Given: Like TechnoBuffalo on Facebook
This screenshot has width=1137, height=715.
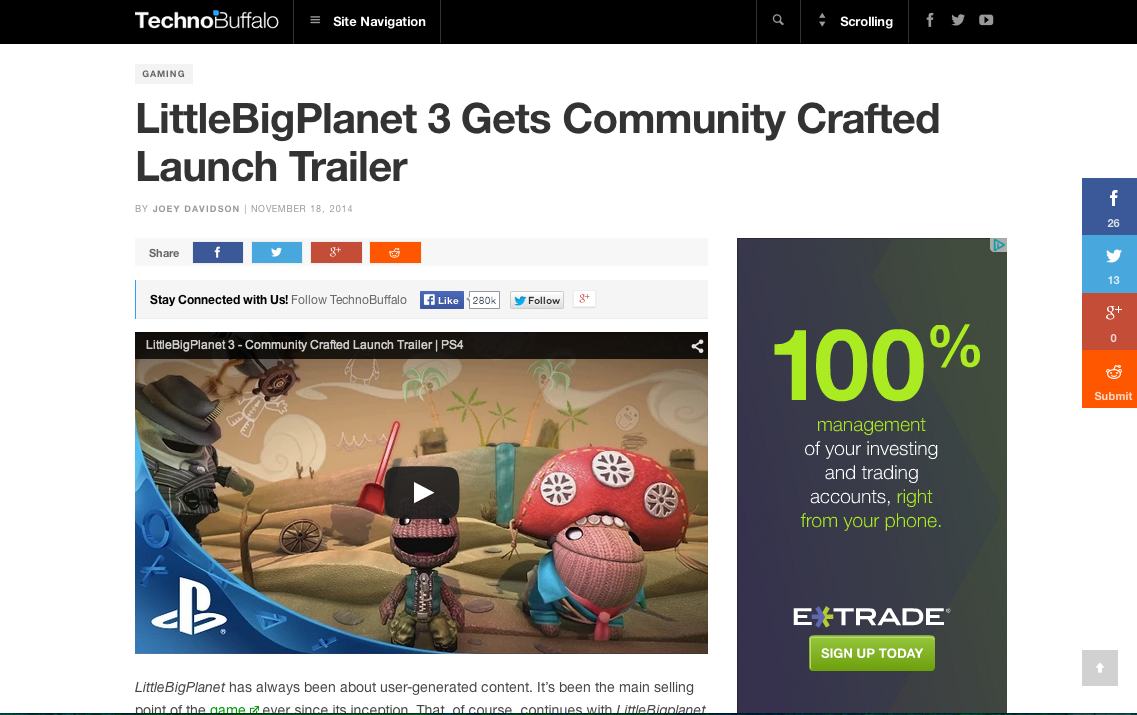Looking at the screenshot, I should pos(442,300).
